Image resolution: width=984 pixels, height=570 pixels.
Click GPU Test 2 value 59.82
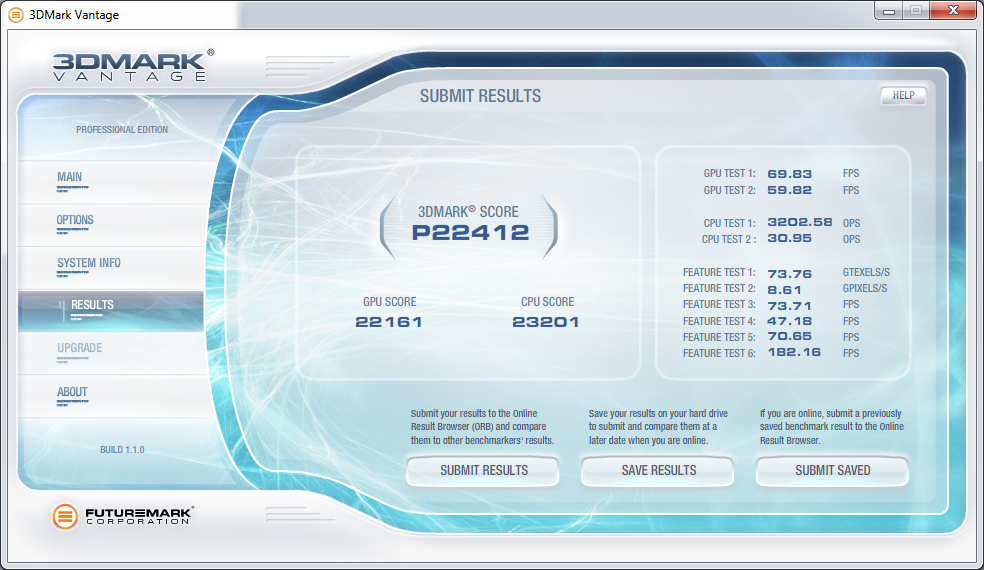pos(789,190)
